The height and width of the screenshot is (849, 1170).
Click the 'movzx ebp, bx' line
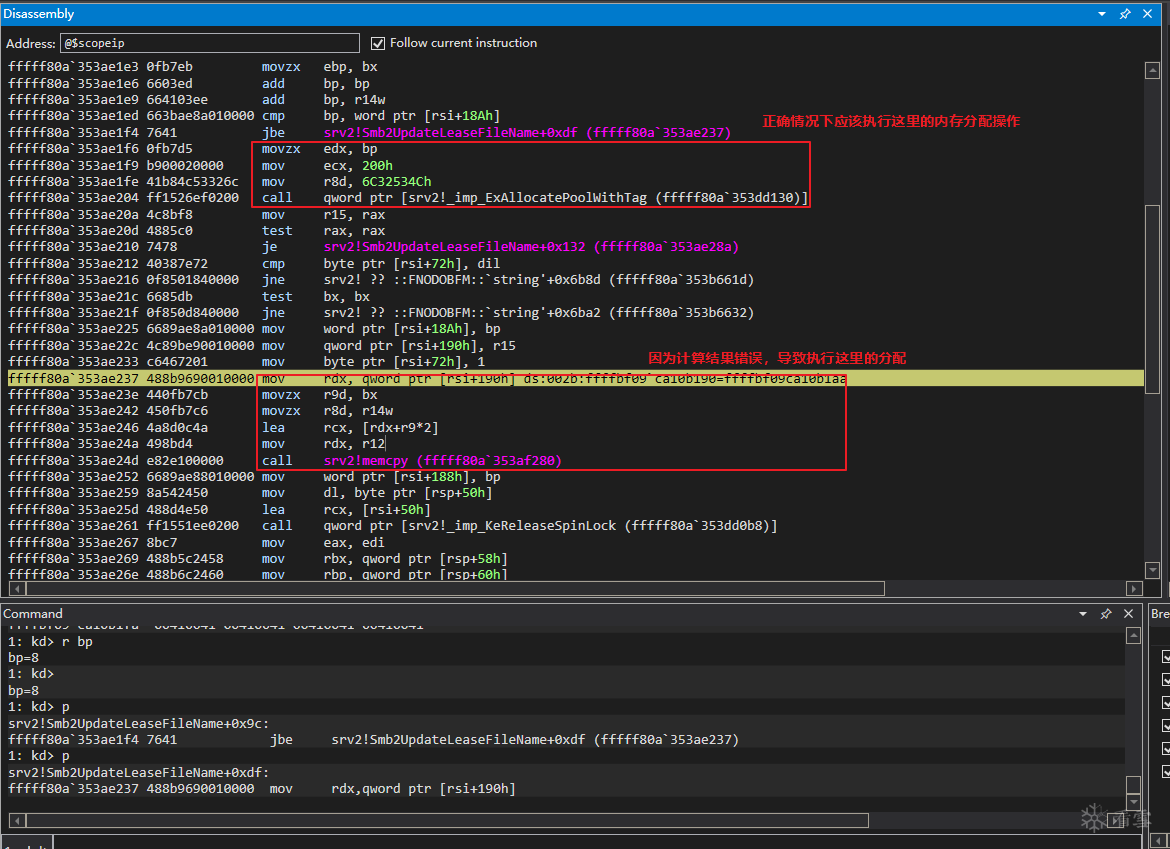(193, 67)
